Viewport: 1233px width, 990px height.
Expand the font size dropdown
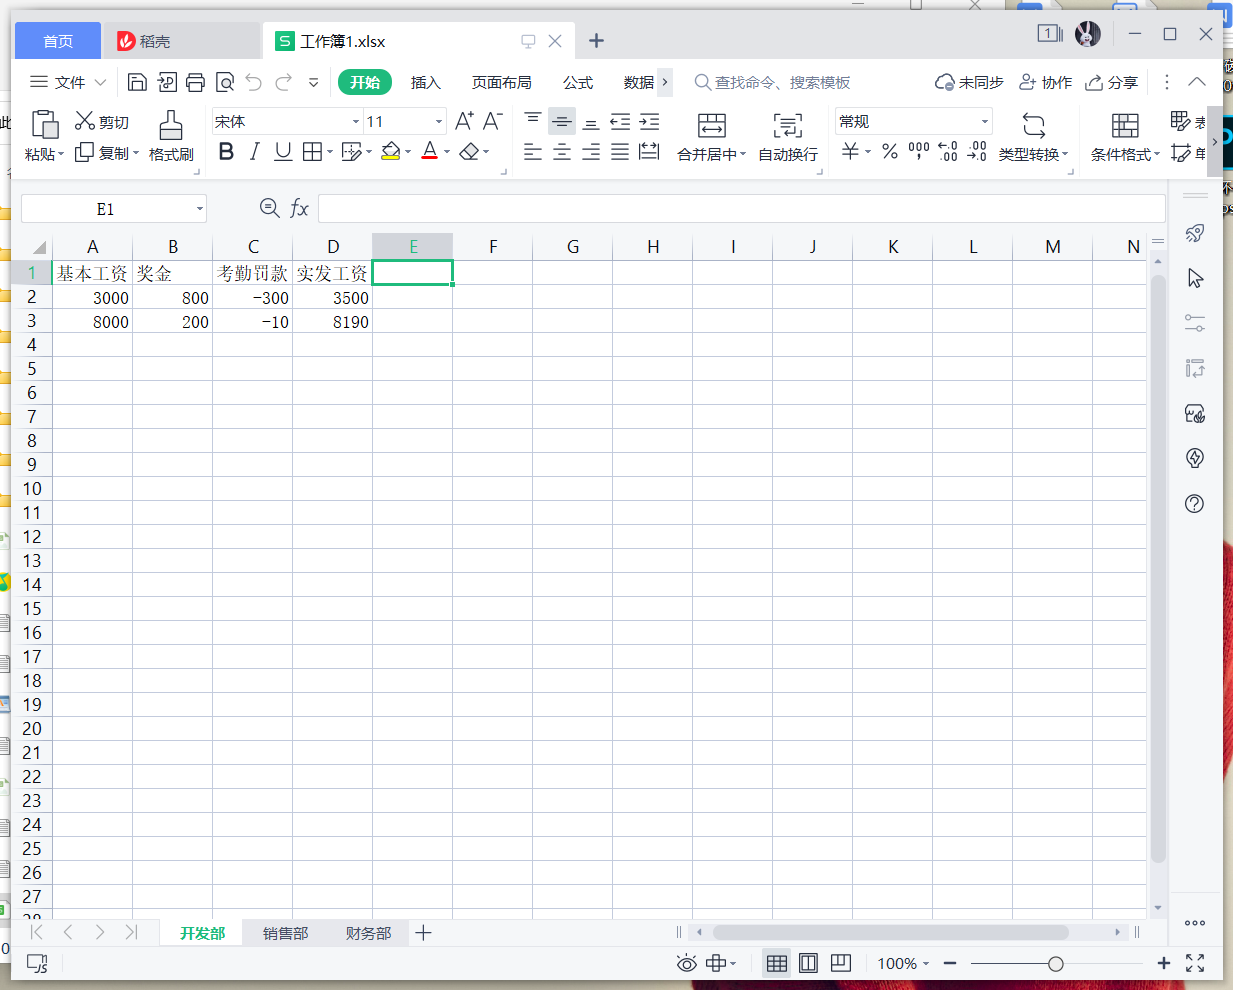(x=437, y=121)
